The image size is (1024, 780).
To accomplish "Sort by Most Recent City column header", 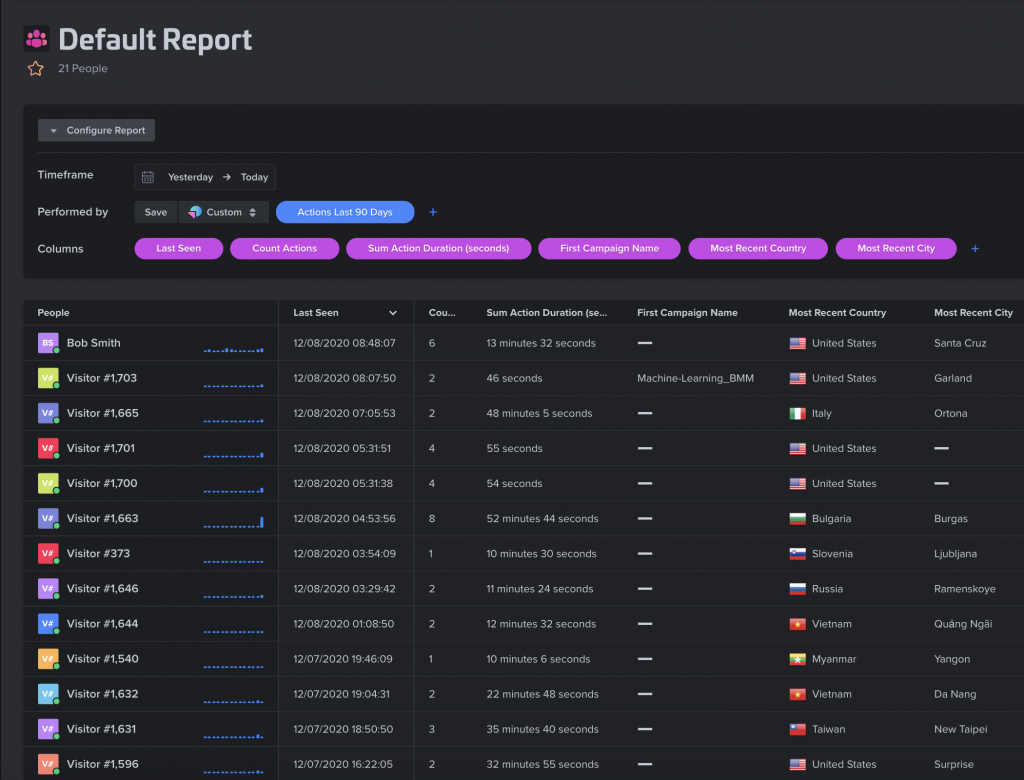I will pos(973,313).
